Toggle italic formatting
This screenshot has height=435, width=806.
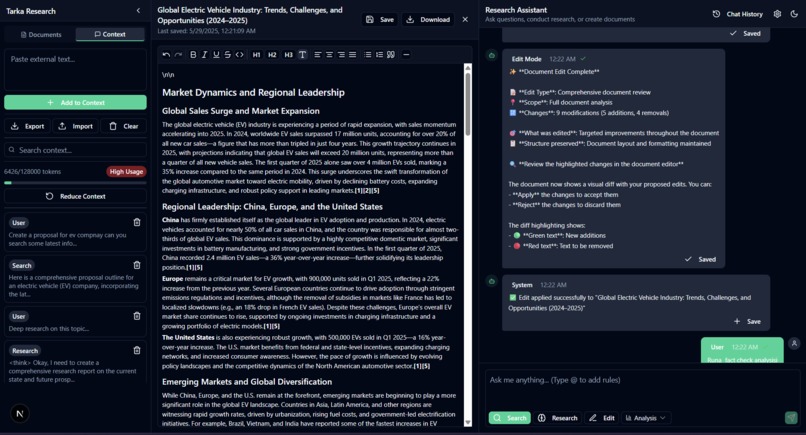coord(205,55)
